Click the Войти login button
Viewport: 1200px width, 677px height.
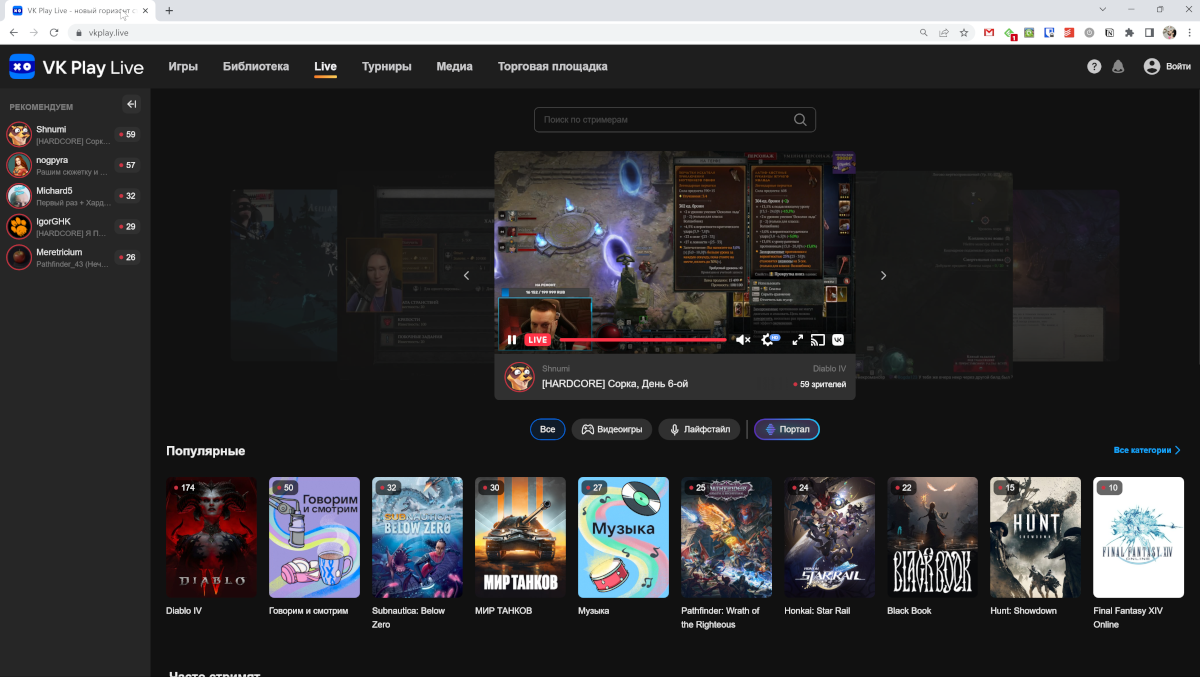1167,67
